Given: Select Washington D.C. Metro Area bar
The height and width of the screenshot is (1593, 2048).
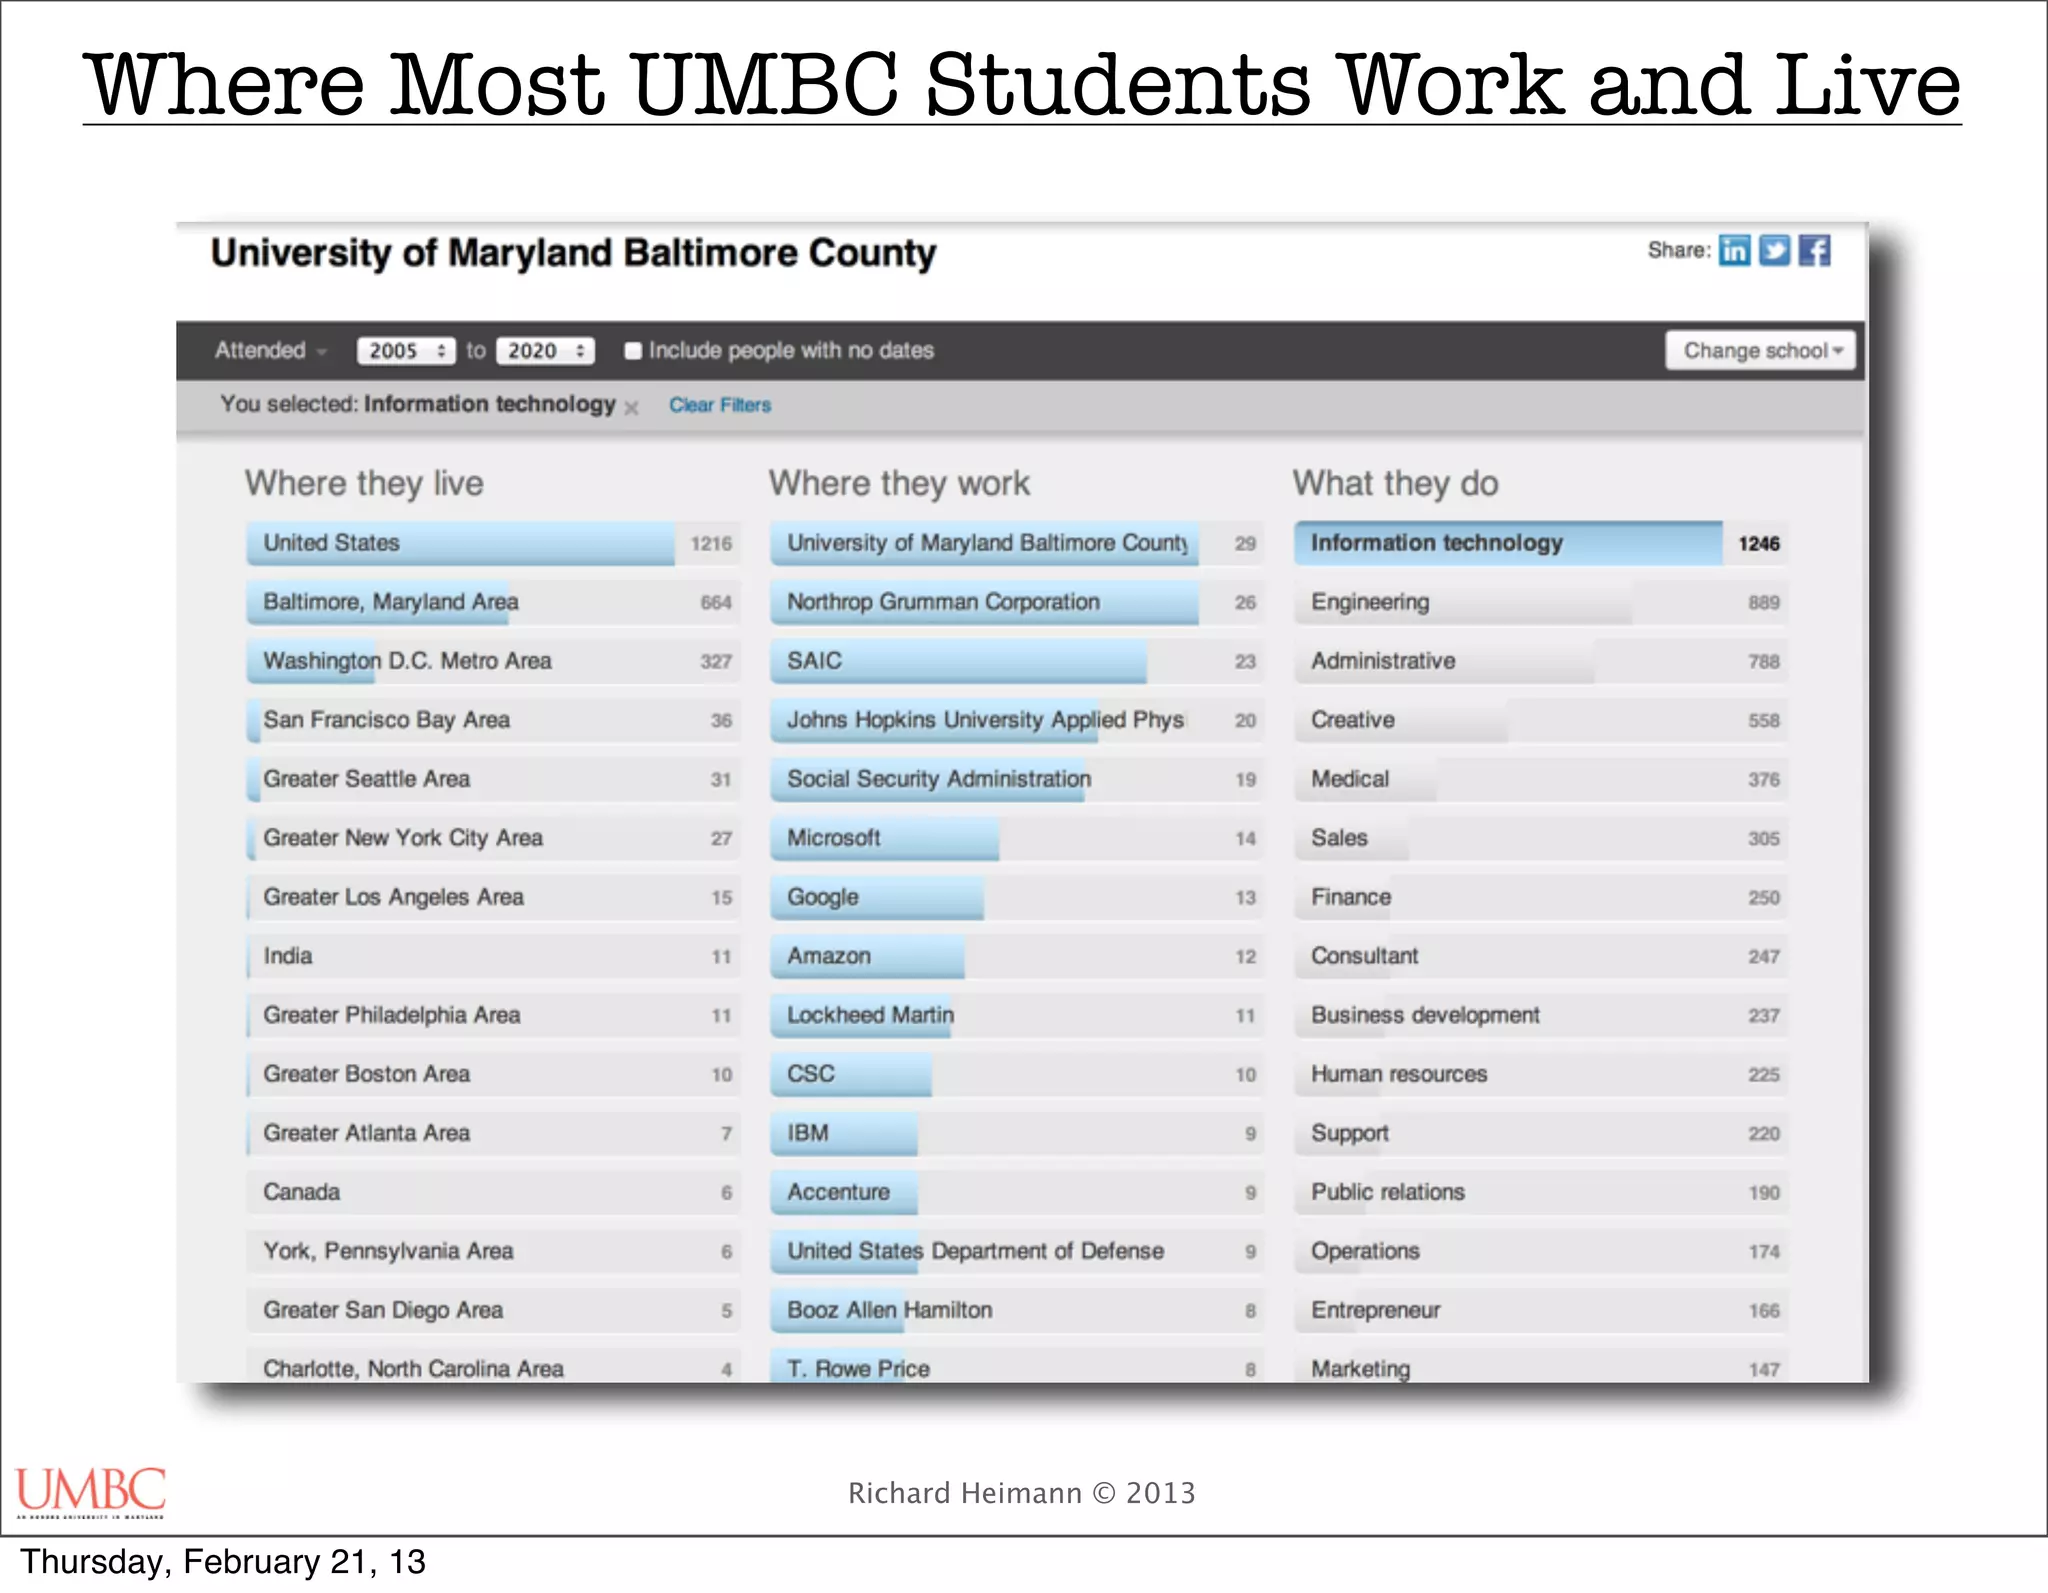Looking at the screenshot, I should coord(494,661).
